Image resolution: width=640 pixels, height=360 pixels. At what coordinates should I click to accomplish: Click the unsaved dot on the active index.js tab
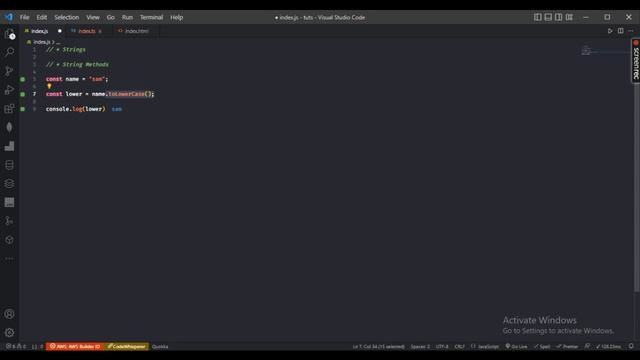click(60, 31)
